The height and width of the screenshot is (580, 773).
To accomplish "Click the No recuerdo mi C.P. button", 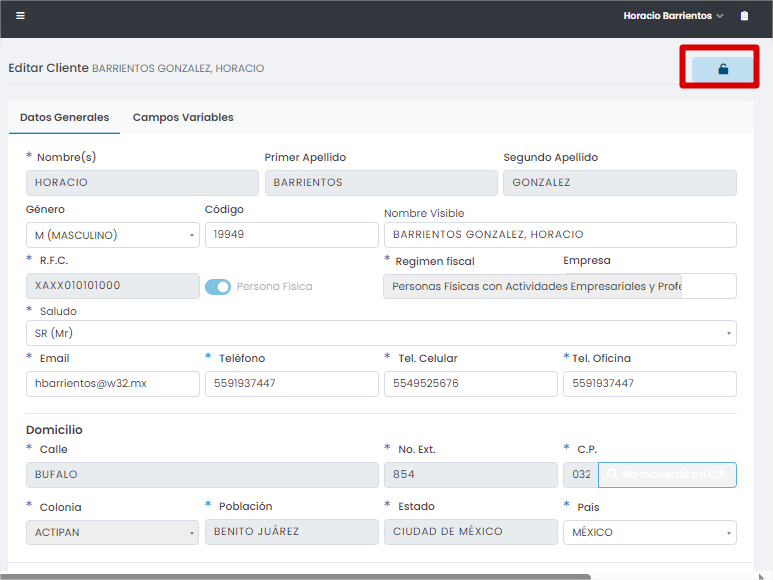I will coord(667,475).
